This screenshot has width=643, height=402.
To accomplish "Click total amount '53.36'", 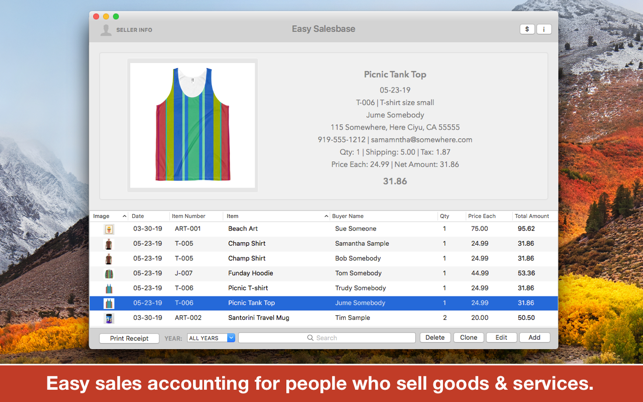I will [x=526, y=273].
